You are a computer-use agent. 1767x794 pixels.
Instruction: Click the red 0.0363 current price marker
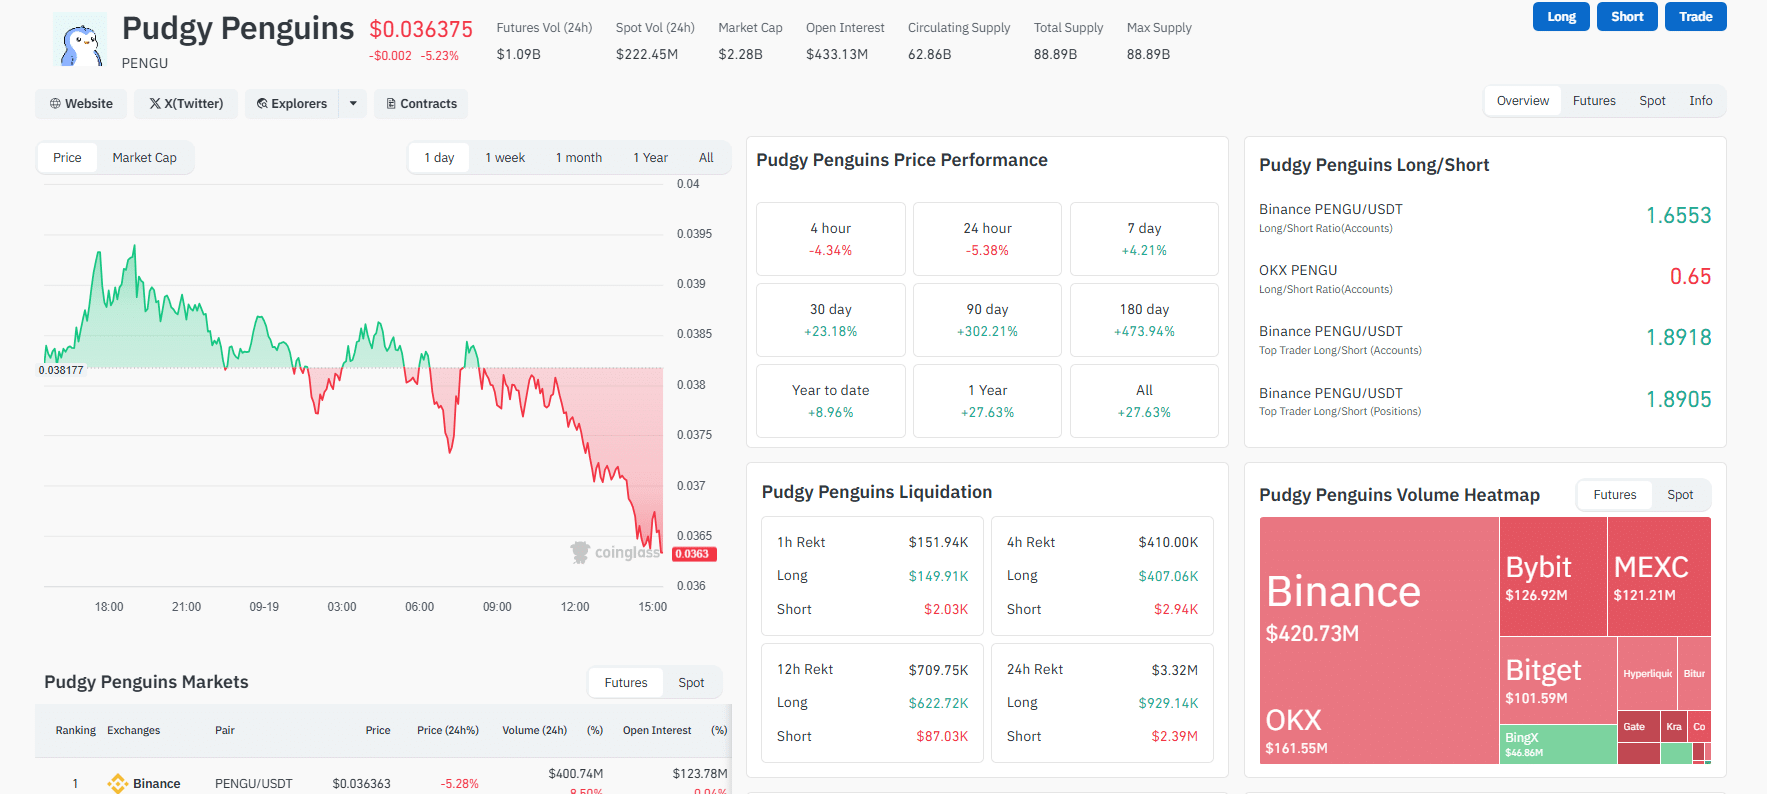pyautogui.click(x=694, y=554)
